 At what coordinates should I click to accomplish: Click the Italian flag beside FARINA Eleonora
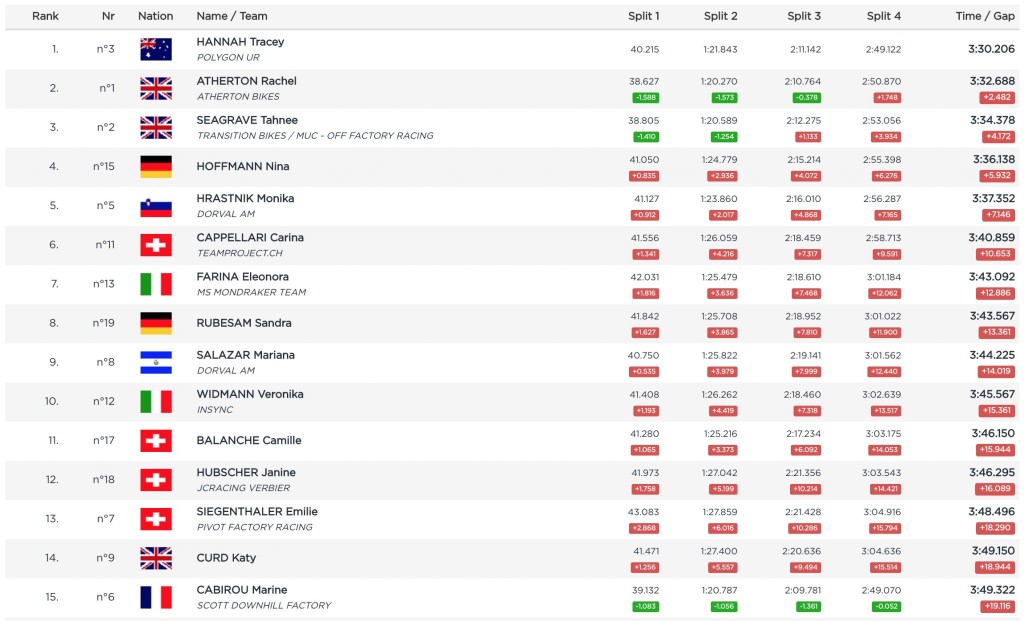pyautogui.click(x=155, y=284)
